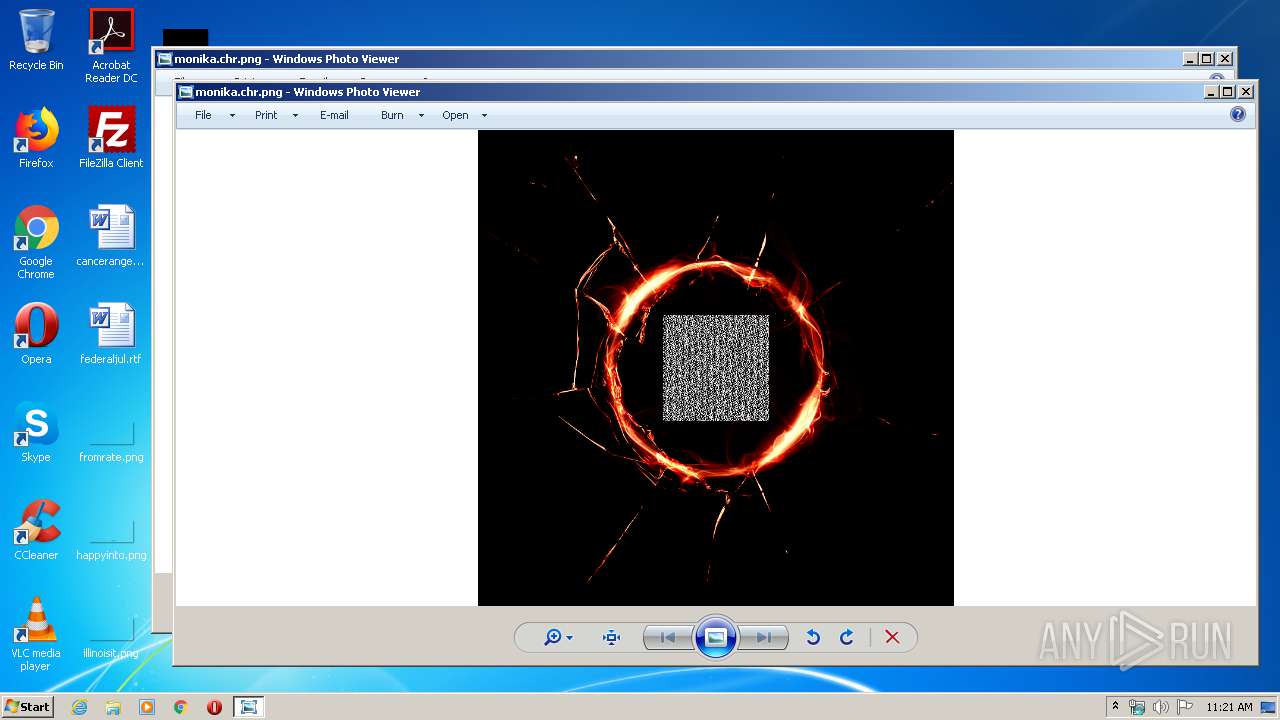
Task: Open Windows Explorer folder in taskbar
Action: click(113, 707)
